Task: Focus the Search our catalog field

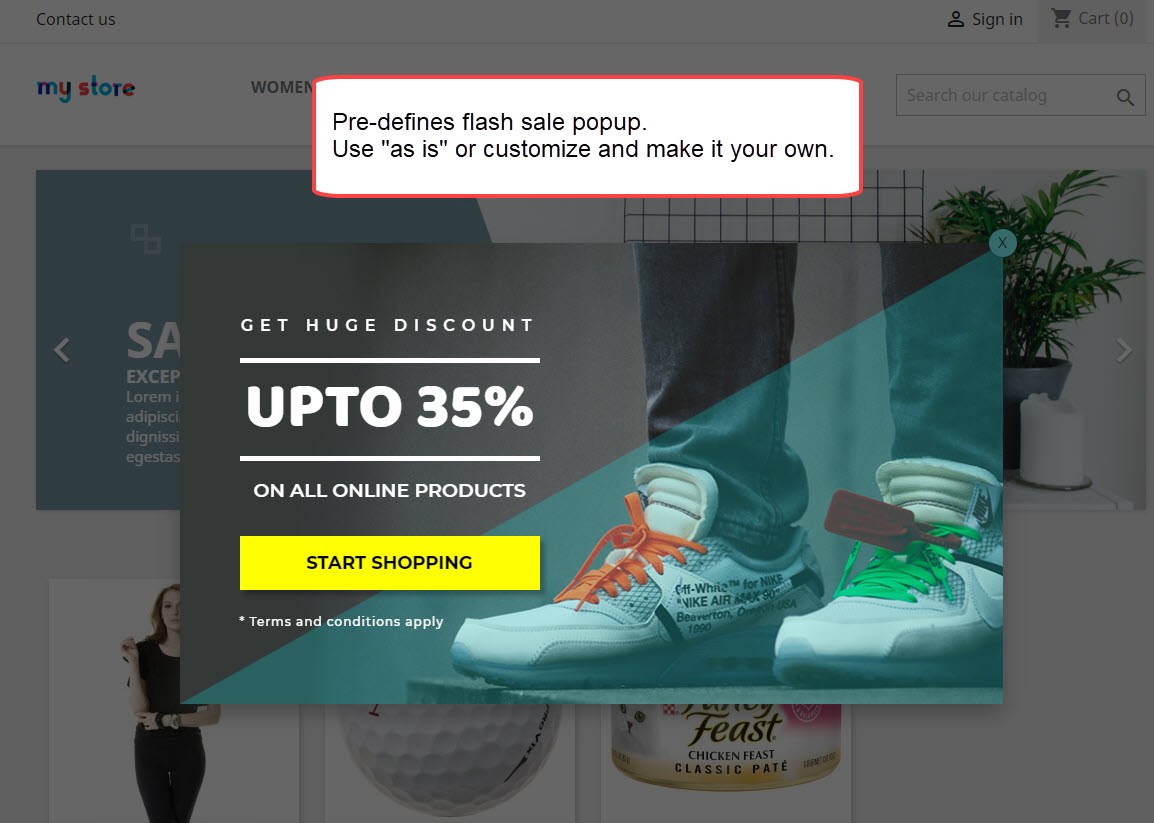Action: pyautogui.click(x=1005, y=95)
